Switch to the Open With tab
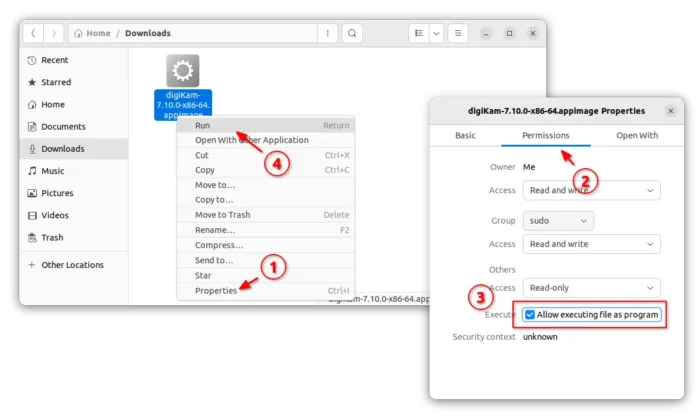 tap(637, 135)
